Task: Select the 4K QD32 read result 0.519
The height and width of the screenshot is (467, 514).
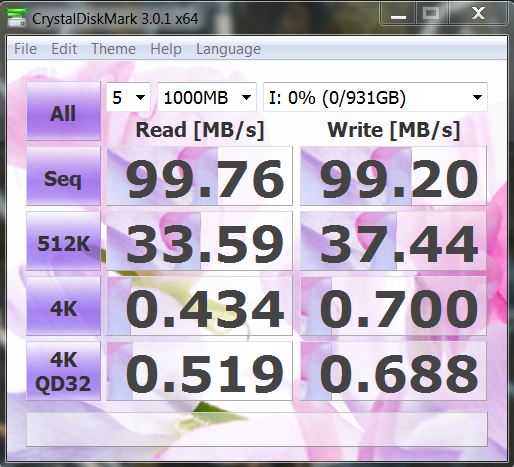Action: click(199, 371)
